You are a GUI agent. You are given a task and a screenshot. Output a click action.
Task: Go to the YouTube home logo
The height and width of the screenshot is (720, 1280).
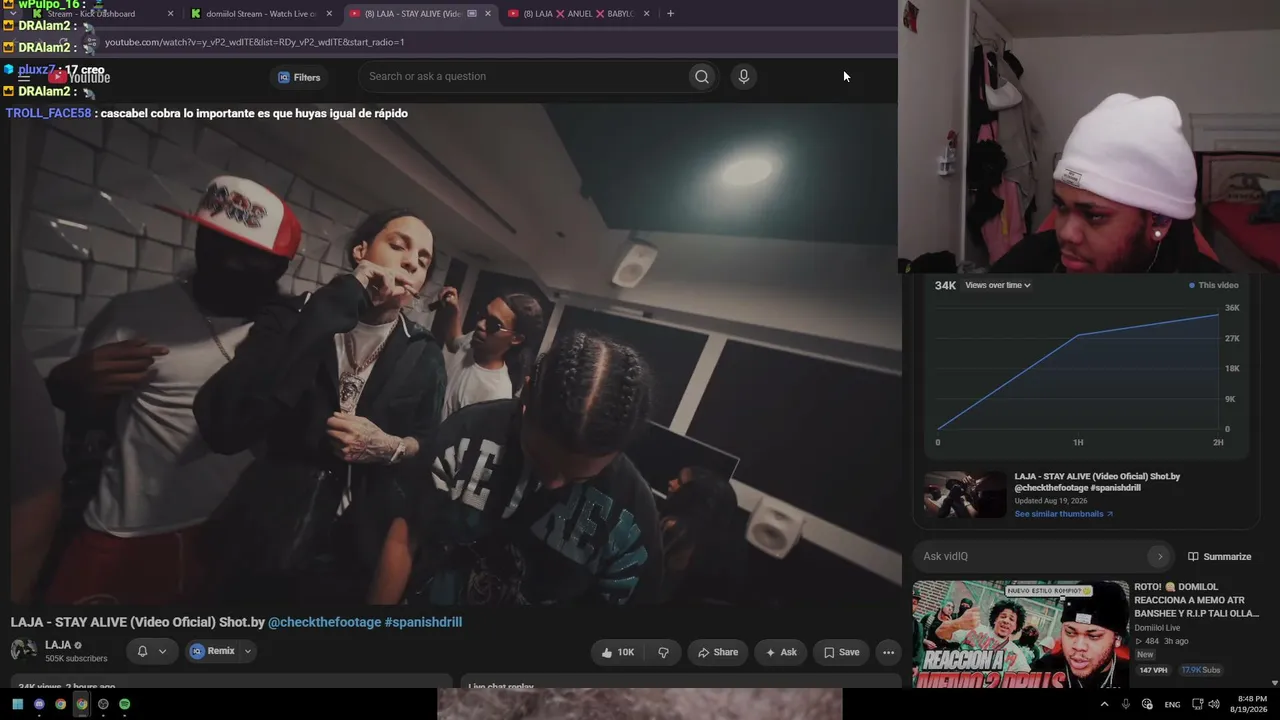[x=80, y=77]
